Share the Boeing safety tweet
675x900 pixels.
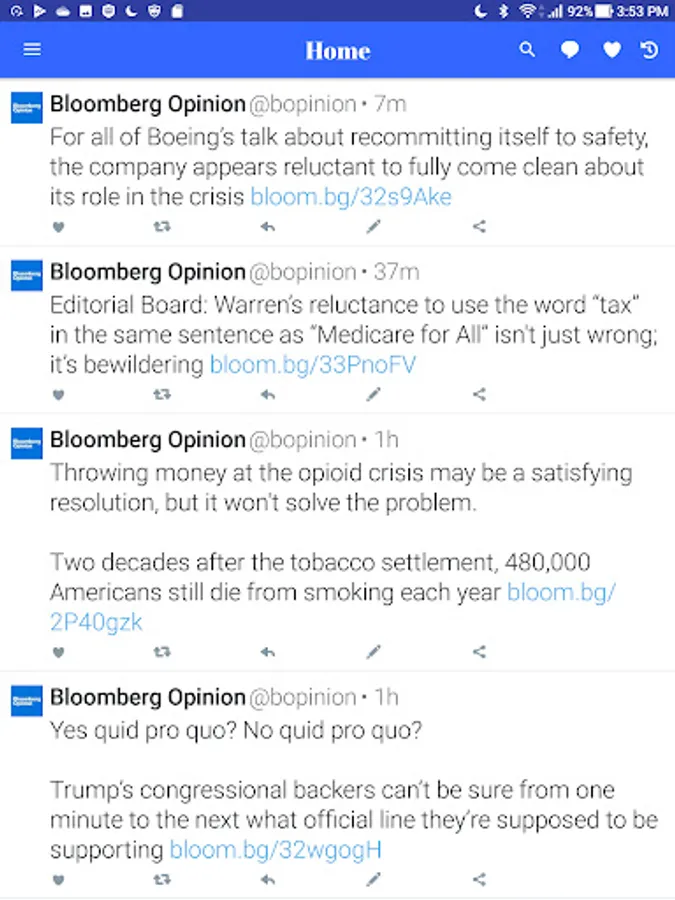(x=479, y=227)
